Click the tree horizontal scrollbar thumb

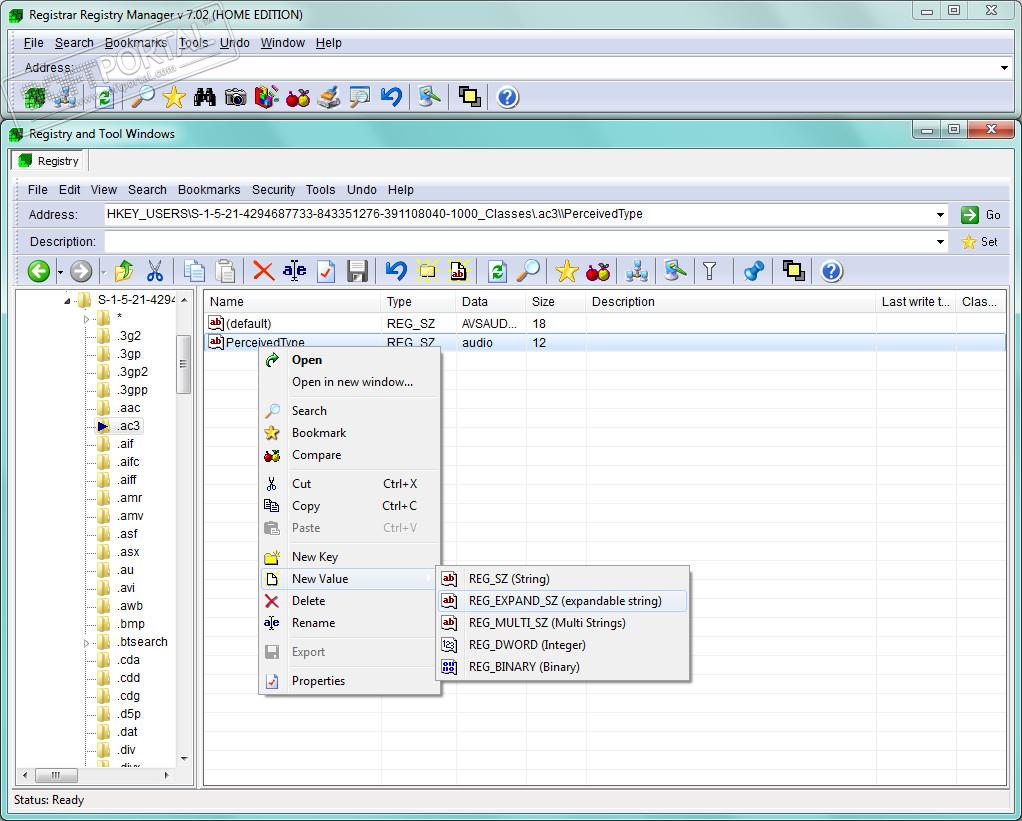click(x=56, y=775)
